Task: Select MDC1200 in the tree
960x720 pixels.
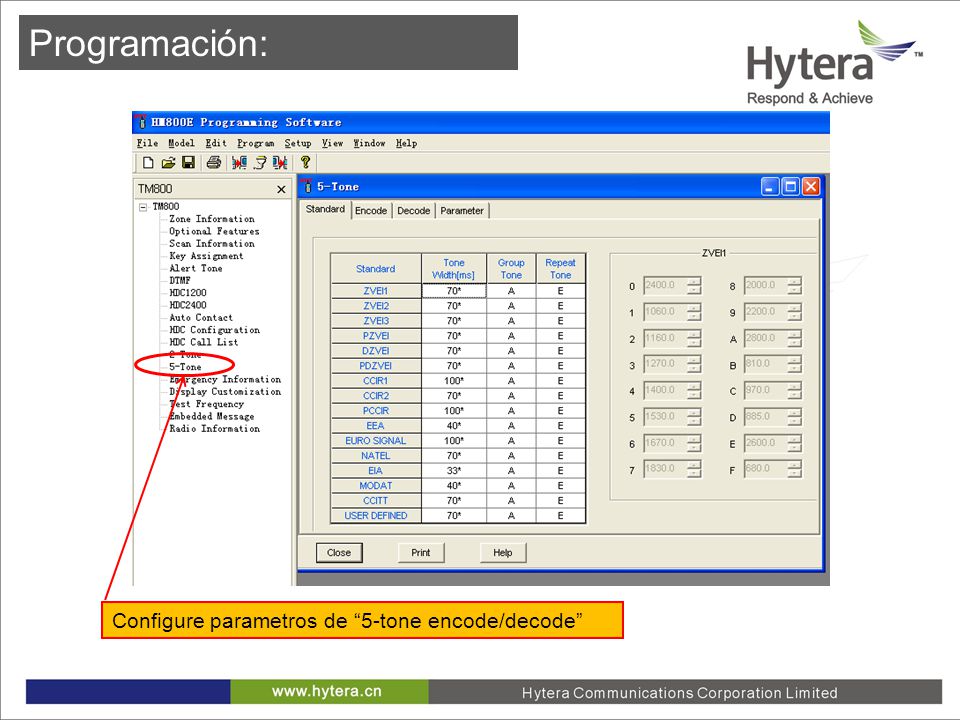Action: coord(188,293)
